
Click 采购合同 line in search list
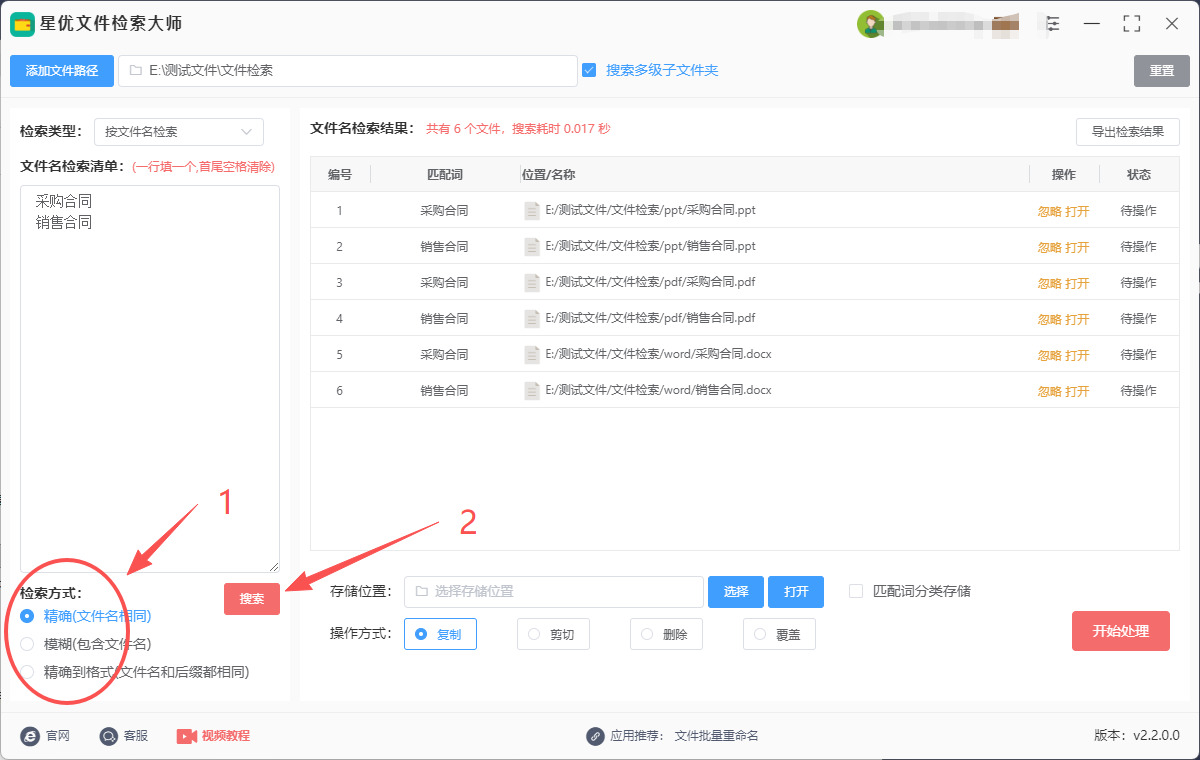(x=63, y=201)
